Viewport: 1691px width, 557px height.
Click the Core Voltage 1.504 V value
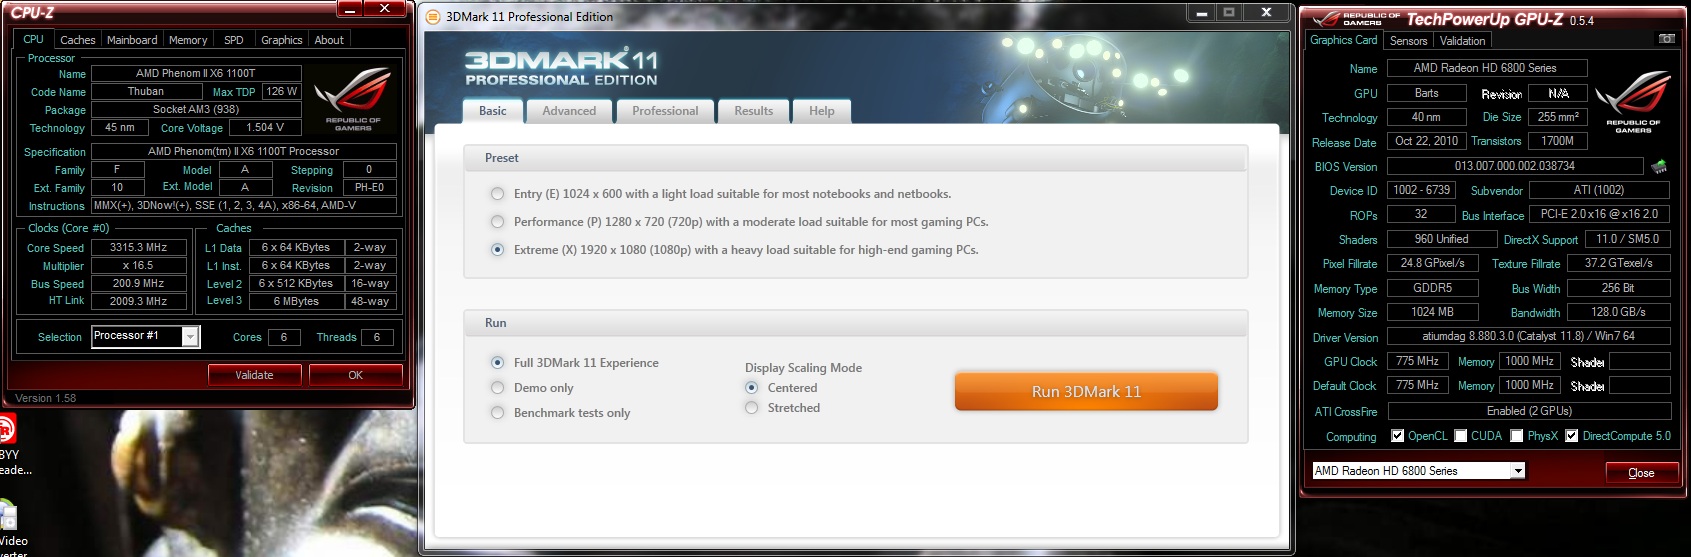point(265,127)
